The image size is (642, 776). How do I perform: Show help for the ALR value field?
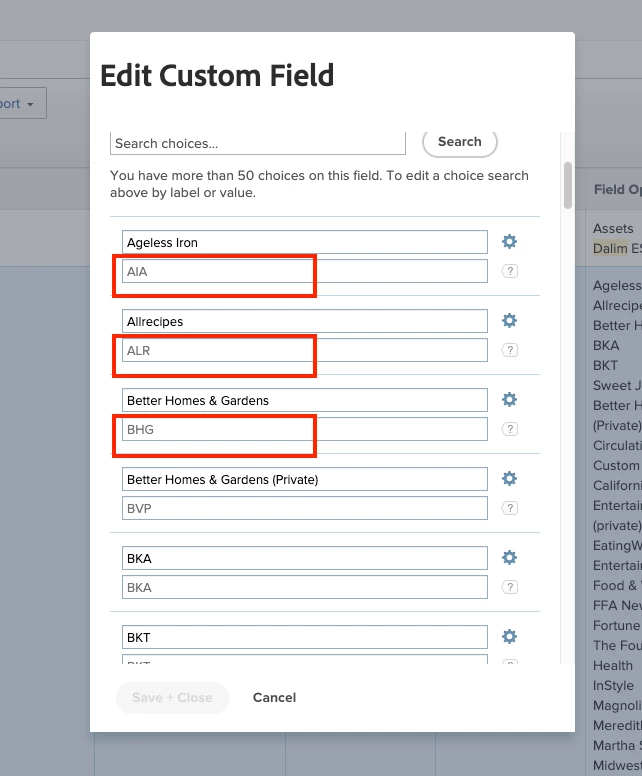[510, 350]
